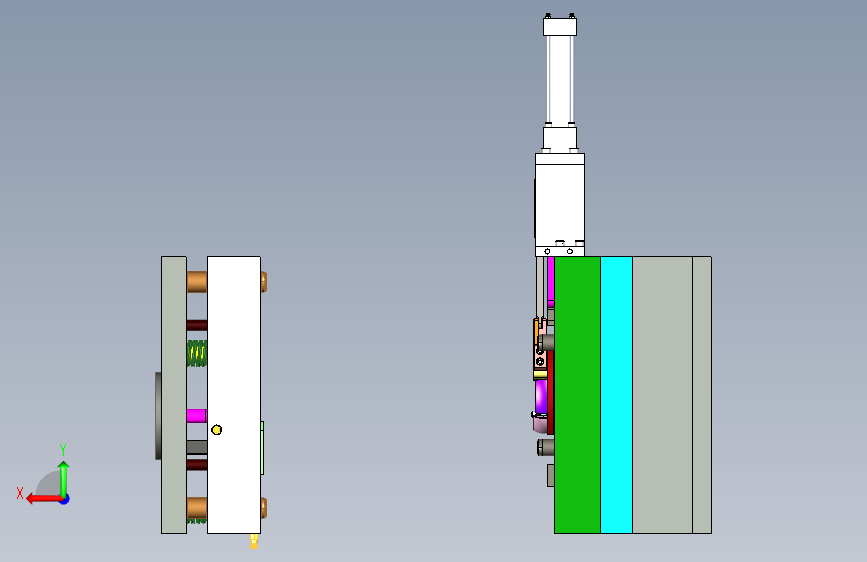Select the yellow circle on the white block
Screen dimensions: 867x562
pyautogui.click(x=217, y=430)
